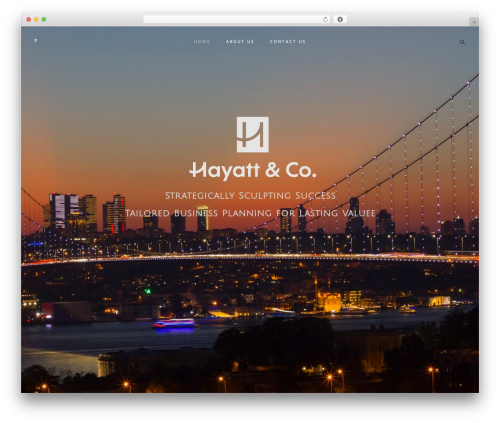Close the window with the red button
Screen dimensions: 500x423
[29, 19]
